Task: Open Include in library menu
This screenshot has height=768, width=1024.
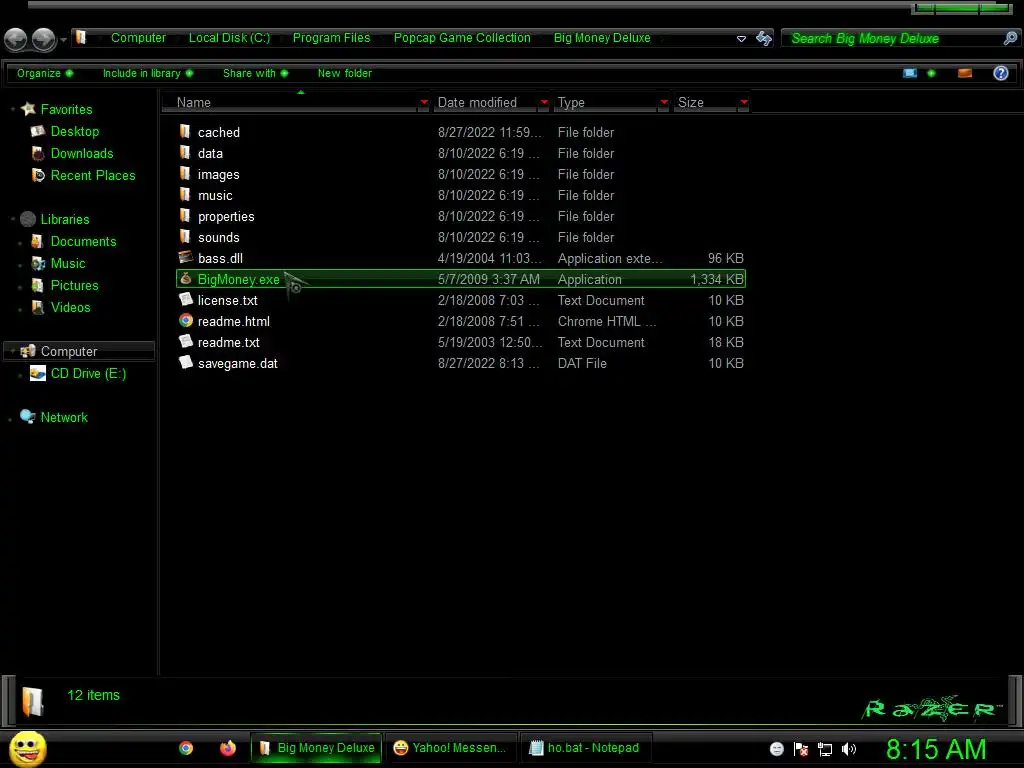Action: pyautogui.click(x=148, y=73)
